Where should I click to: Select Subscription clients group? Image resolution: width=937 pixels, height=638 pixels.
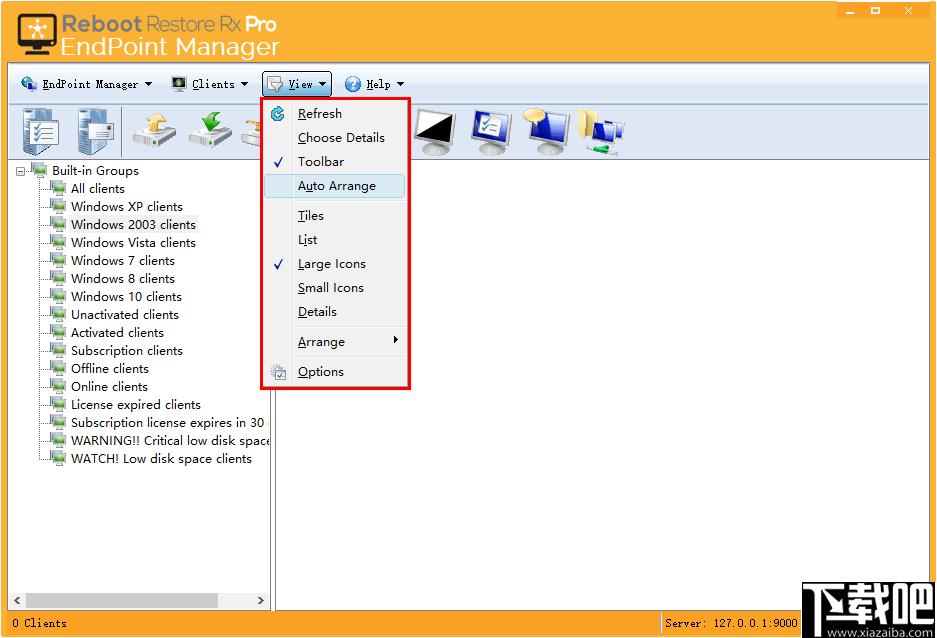click(127, 351)
